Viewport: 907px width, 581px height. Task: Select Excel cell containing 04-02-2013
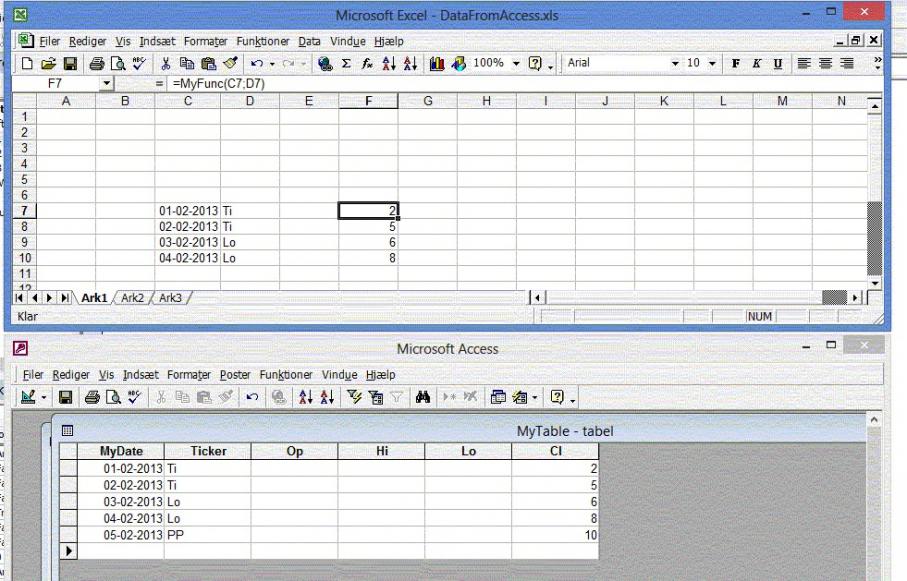coord(188,258)
